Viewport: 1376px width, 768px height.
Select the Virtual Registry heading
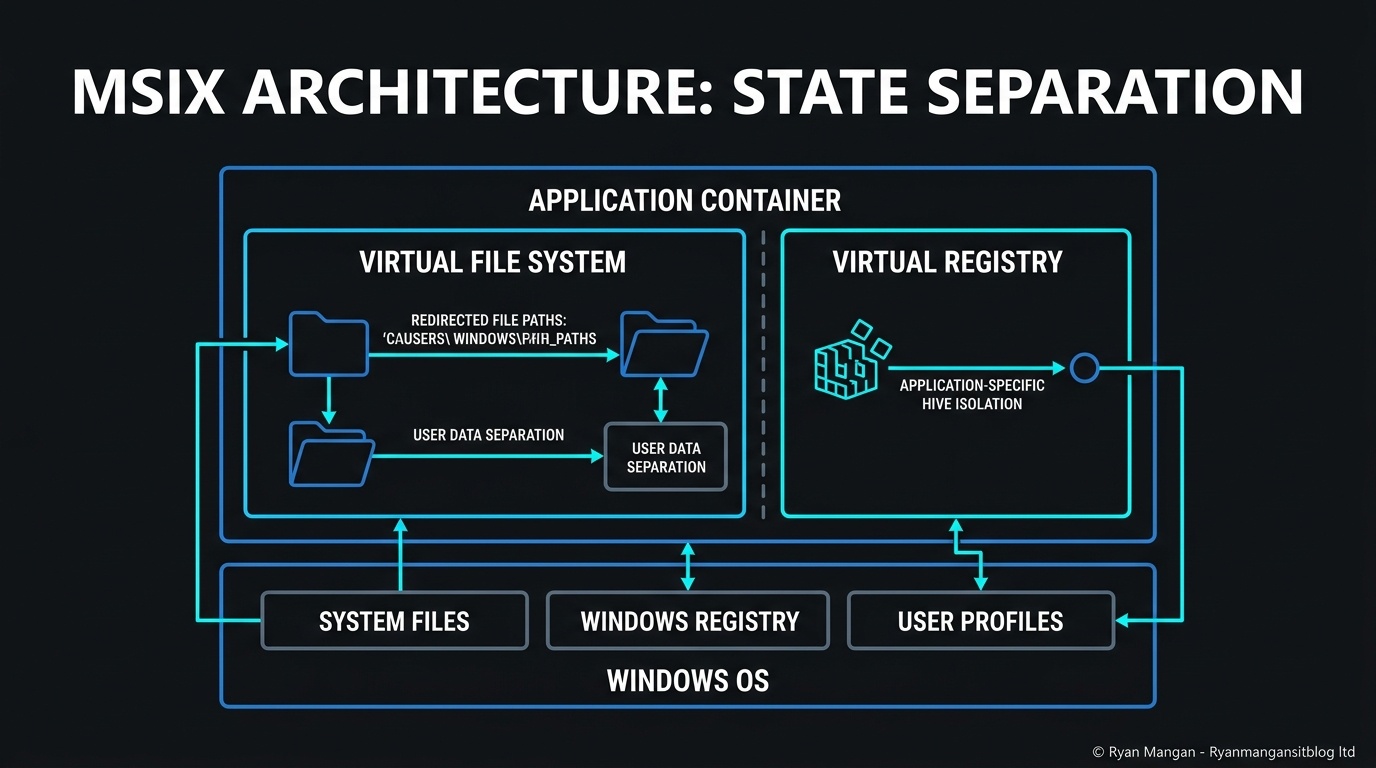[x=947, y=262]
